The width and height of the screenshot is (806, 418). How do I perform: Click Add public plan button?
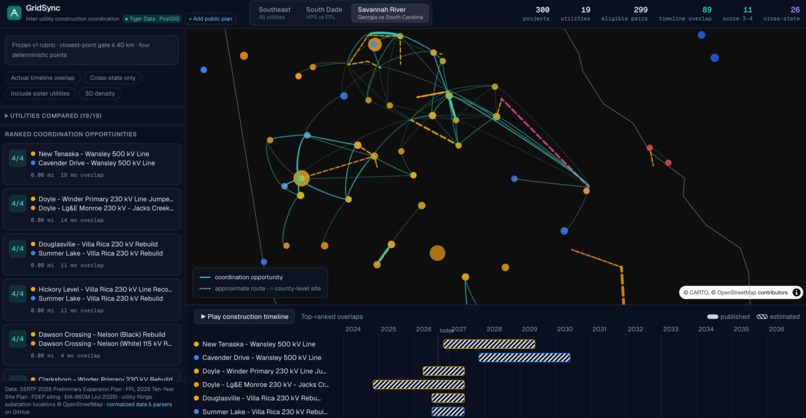pyautogui.click(x=210, y=19)
